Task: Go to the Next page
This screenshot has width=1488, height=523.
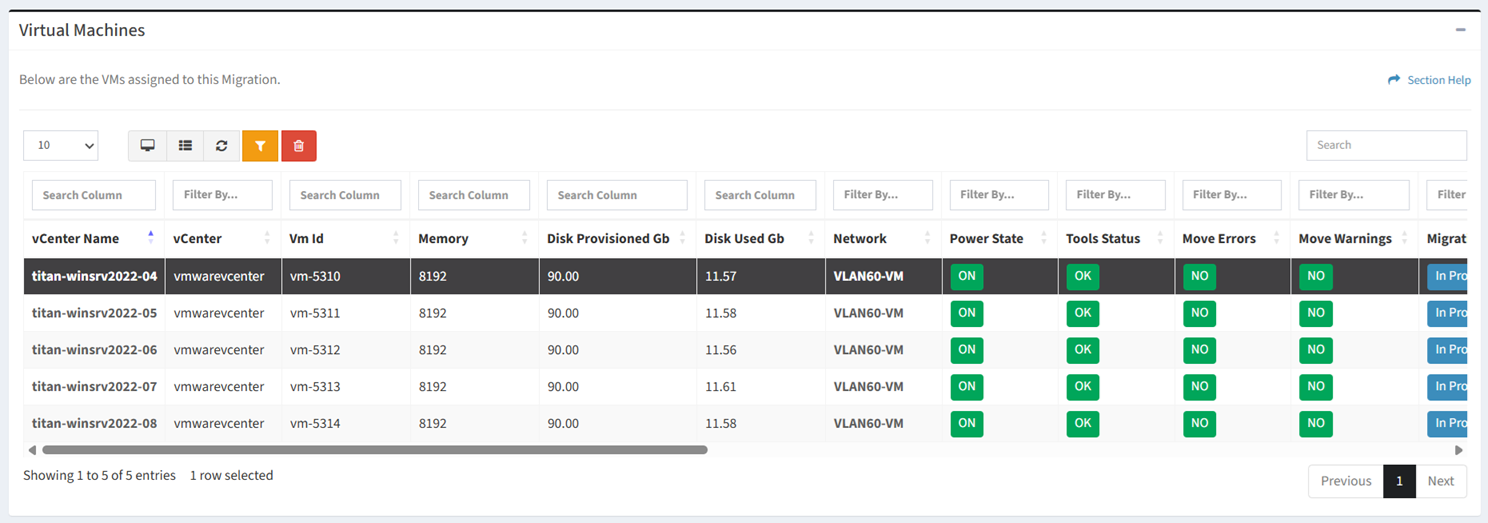Action: [x=1441, y=481]
